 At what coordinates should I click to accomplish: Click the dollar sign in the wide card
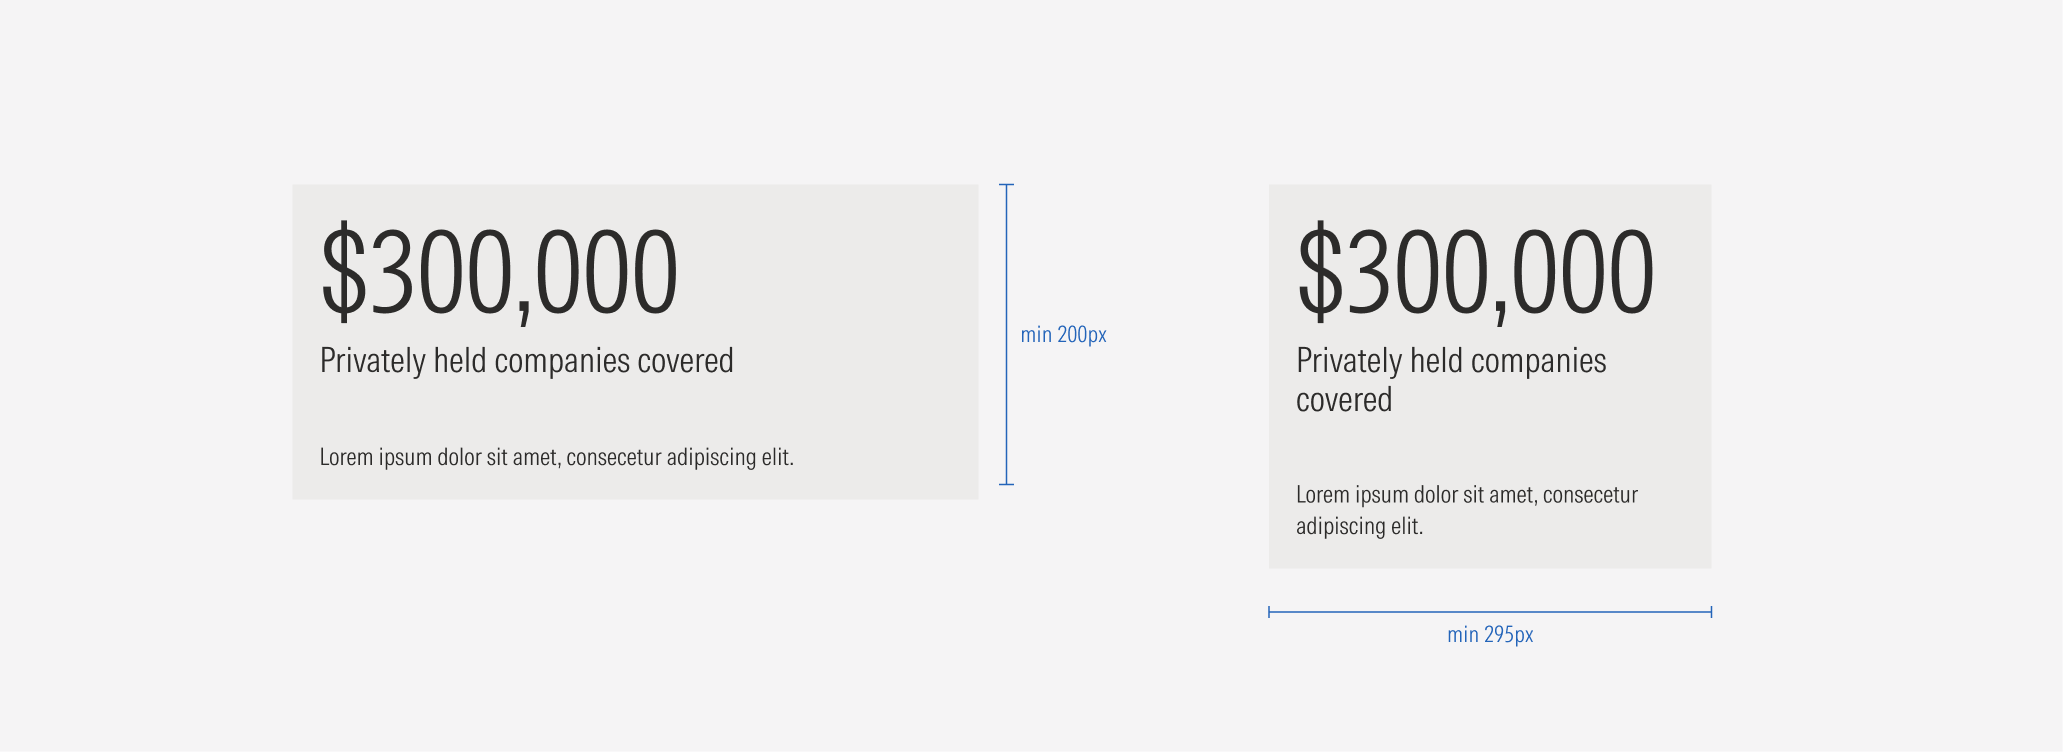pyautogui.click(x=344, y=272)
